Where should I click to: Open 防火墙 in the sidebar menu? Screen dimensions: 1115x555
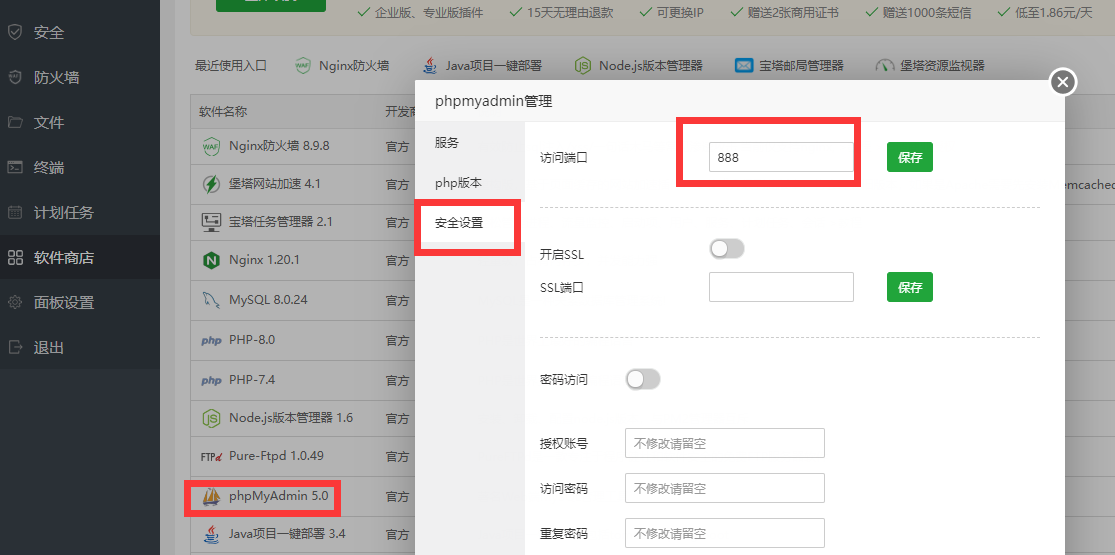point(56,78)
